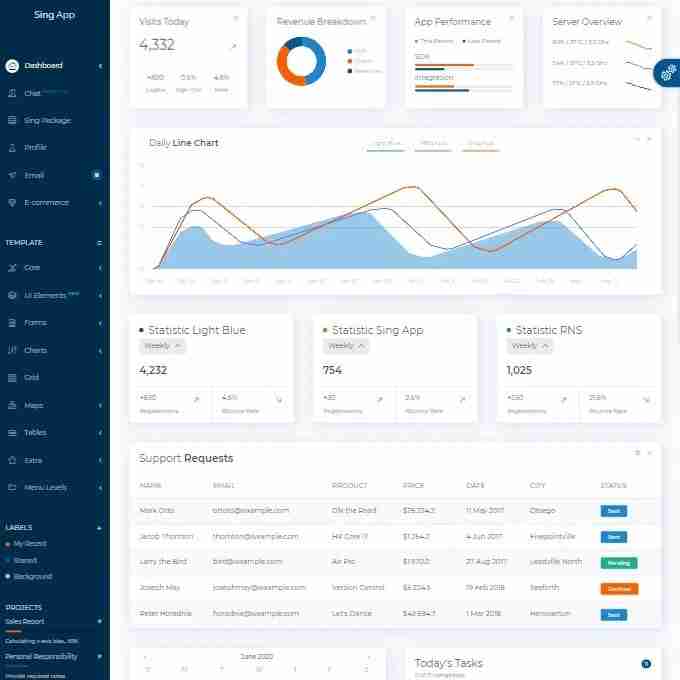
Task: Expand the UI Elements submenu chevron
Action: point(100,296)
